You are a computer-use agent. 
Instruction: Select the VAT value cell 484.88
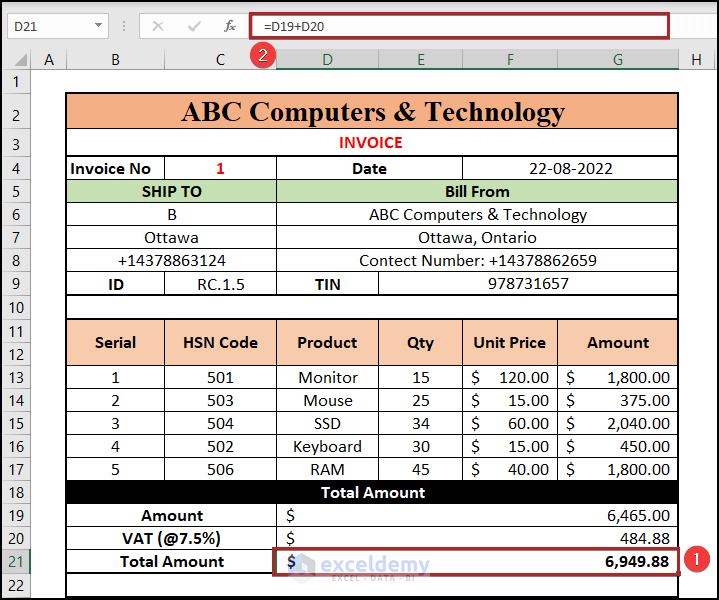477,539
